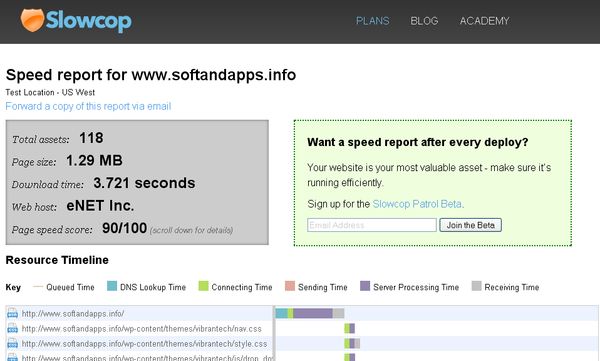Click the Sending Time pink swatch
Screen dimensions: 600x361
click(x=290, y=286)
